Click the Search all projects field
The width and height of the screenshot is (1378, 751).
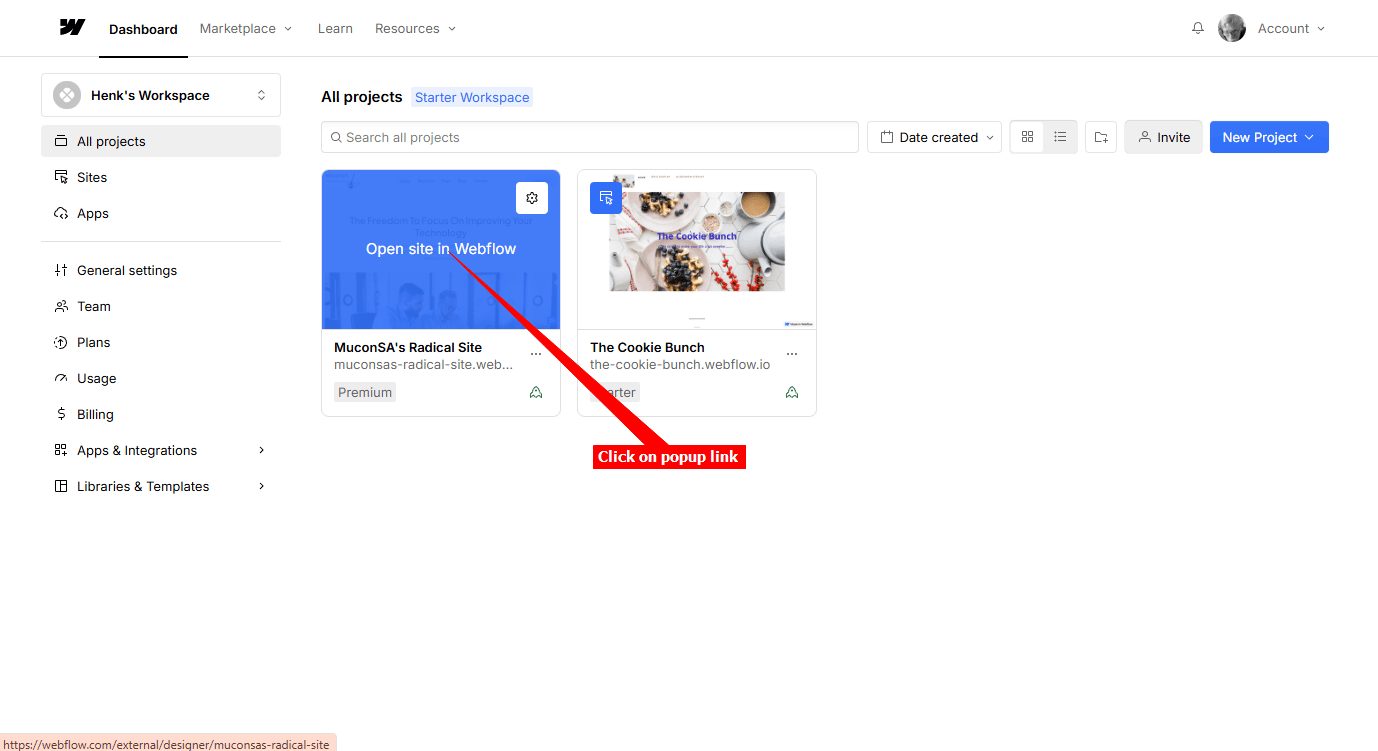coord(590,137)
